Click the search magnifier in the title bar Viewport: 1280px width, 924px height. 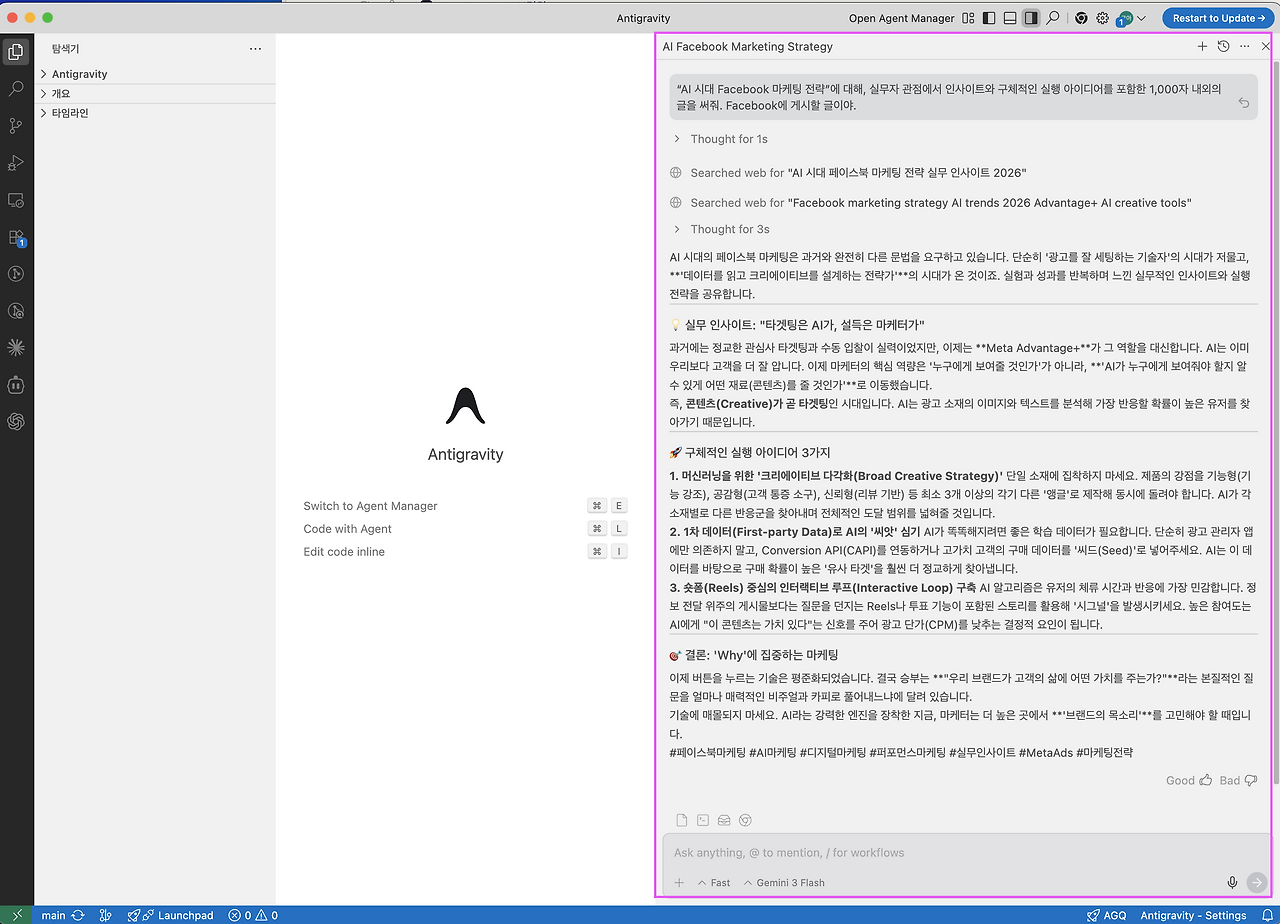click(1053, 18)
